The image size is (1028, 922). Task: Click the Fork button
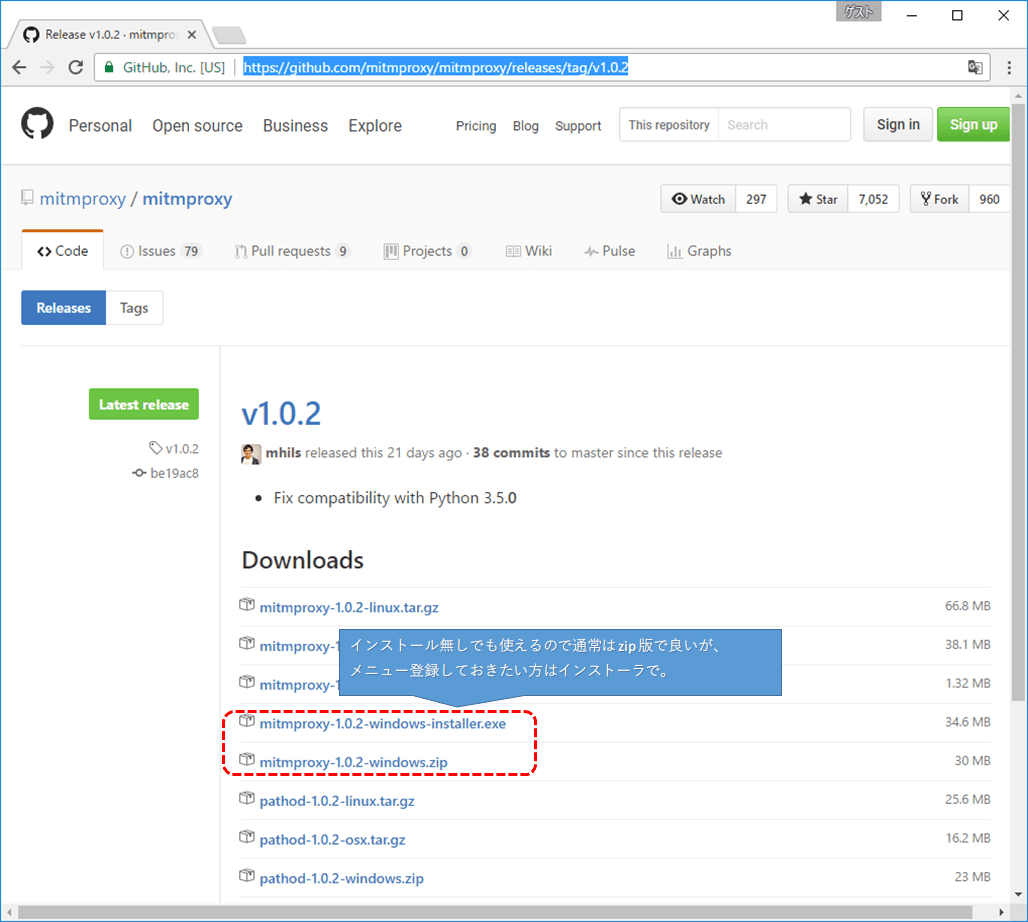[939, 199]
